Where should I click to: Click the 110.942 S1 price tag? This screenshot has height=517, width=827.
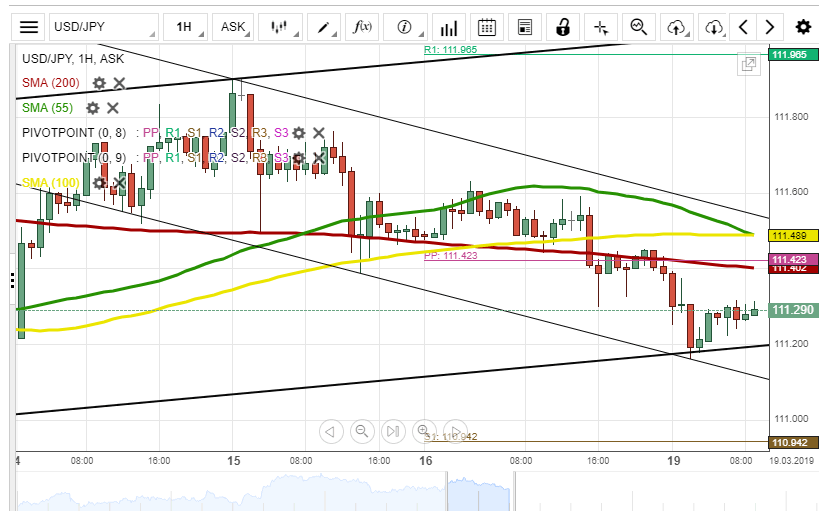point(793,443)
